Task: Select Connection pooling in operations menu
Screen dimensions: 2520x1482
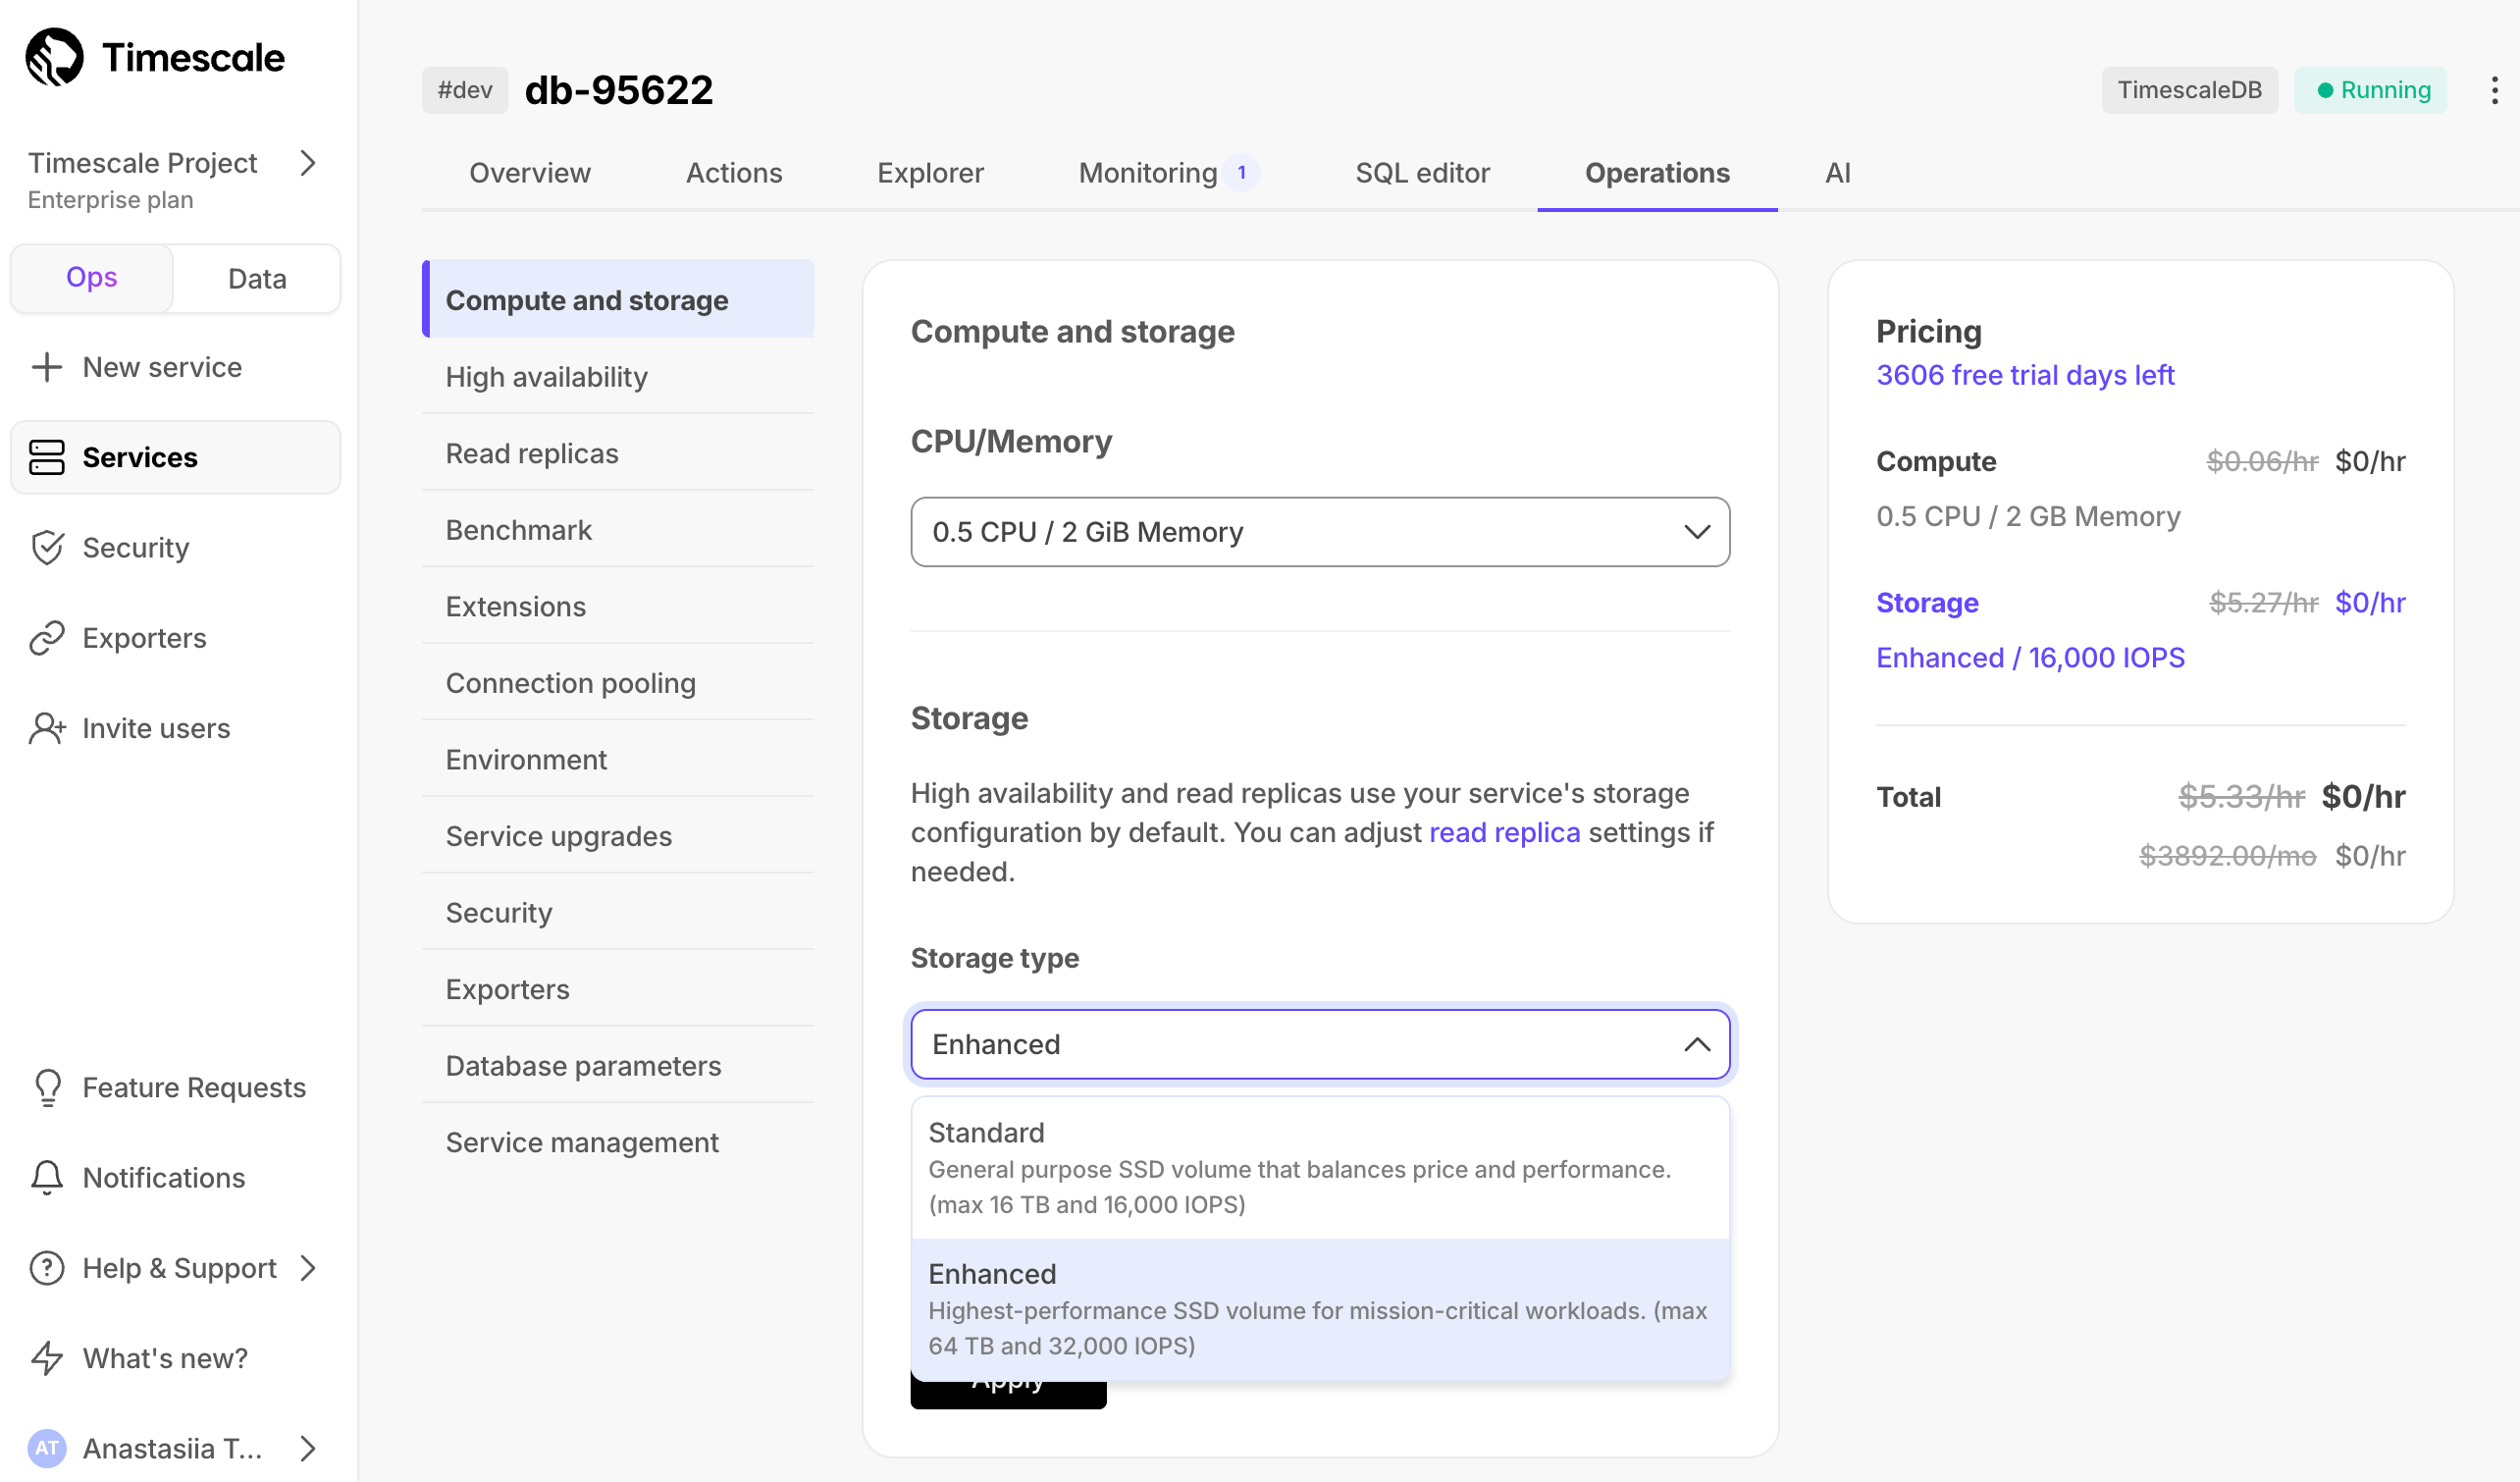Action: pyautogui.click(x=618, y=682)
